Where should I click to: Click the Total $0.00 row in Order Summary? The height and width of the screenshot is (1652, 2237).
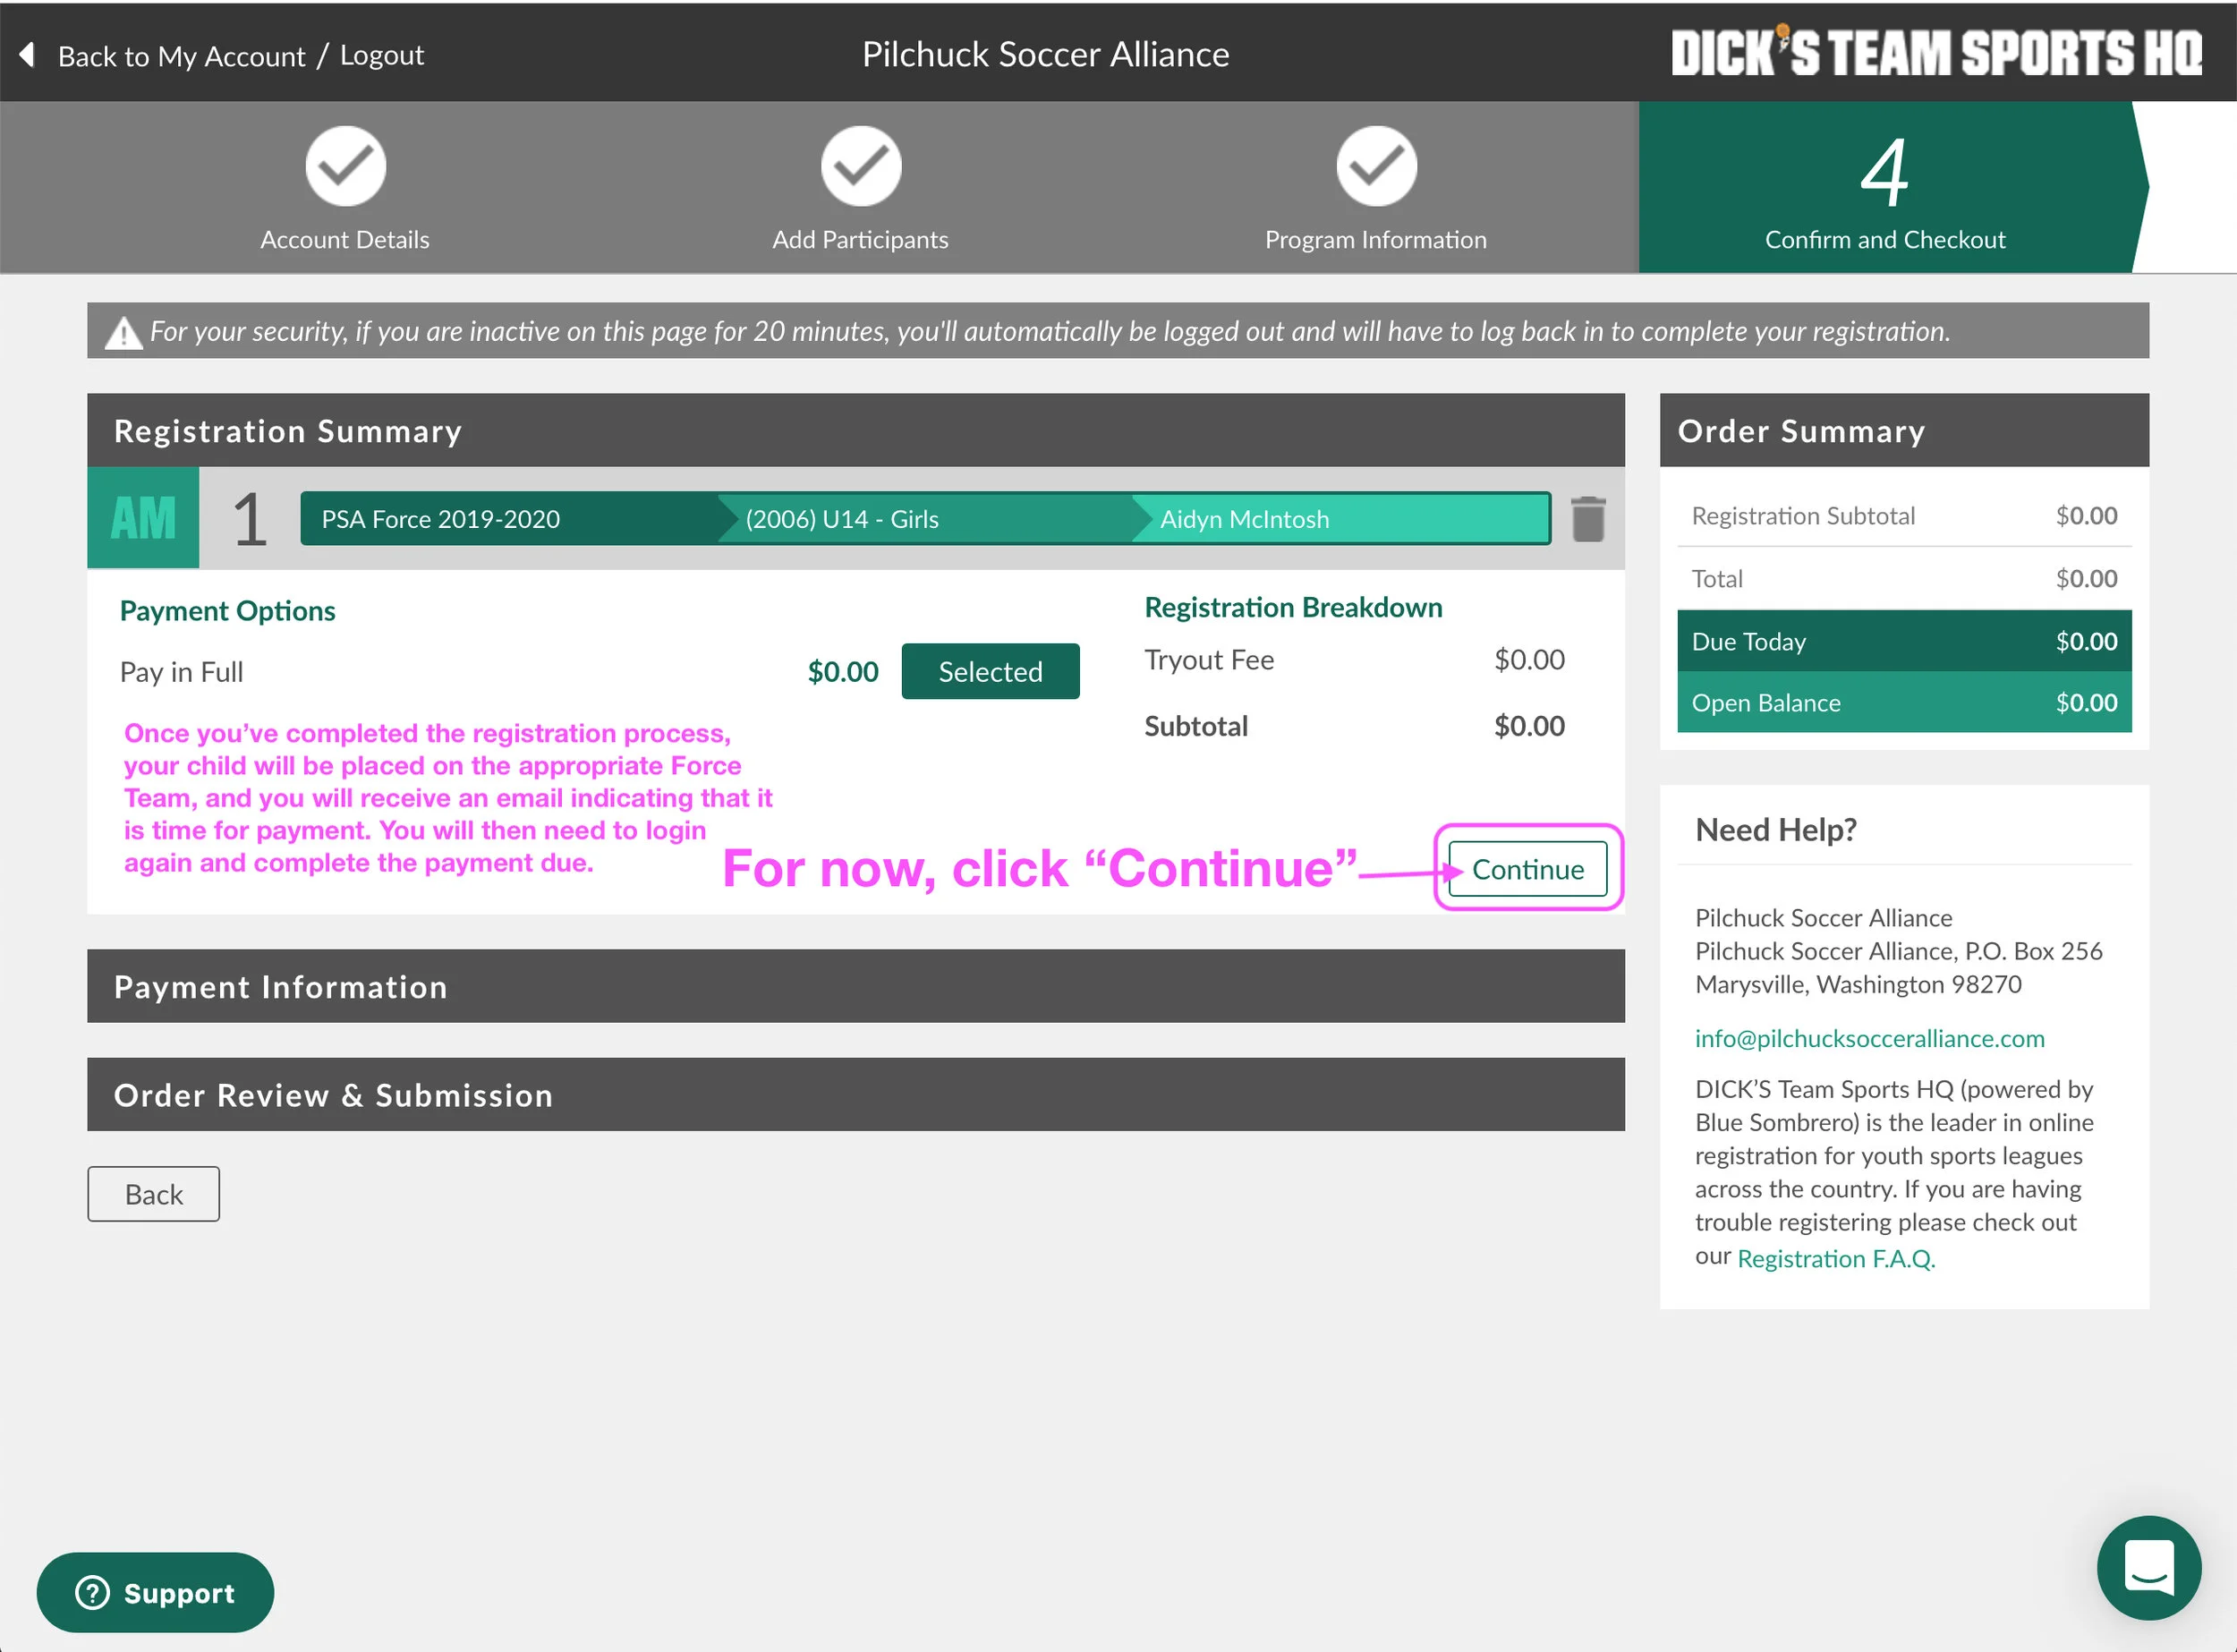1904,579
